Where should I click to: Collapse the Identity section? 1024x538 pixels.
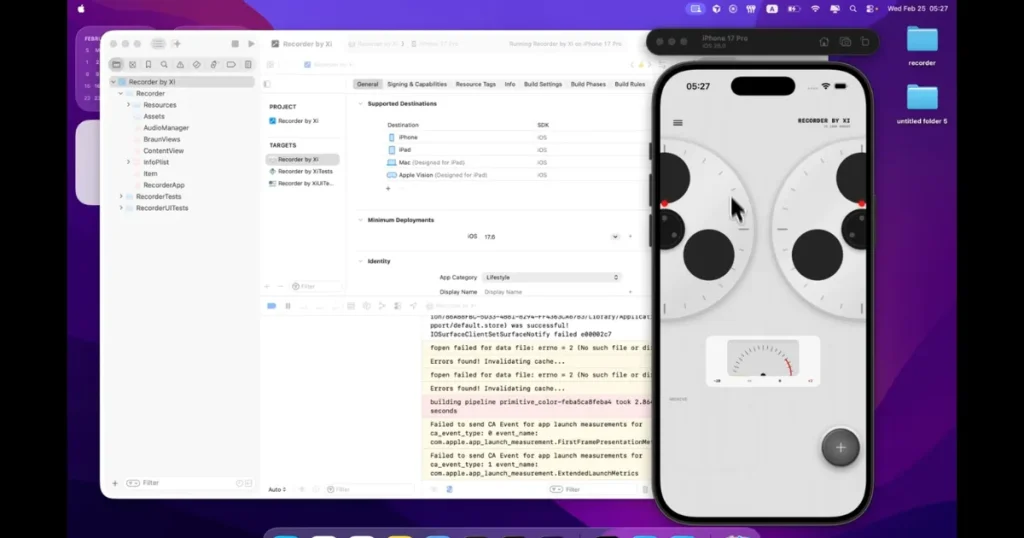360,261
